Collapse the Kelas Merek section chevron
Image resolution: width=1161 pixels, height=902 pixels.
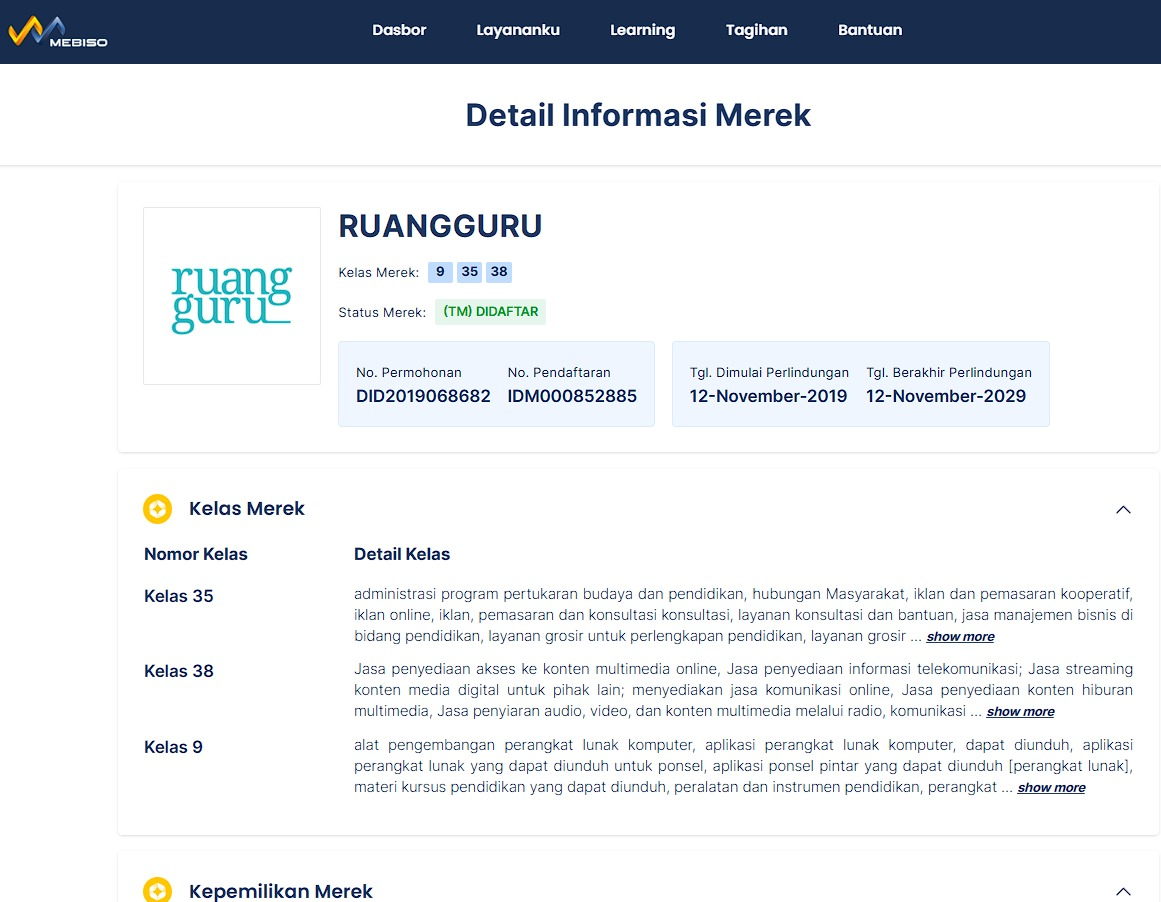click(x=1123, y=510)
